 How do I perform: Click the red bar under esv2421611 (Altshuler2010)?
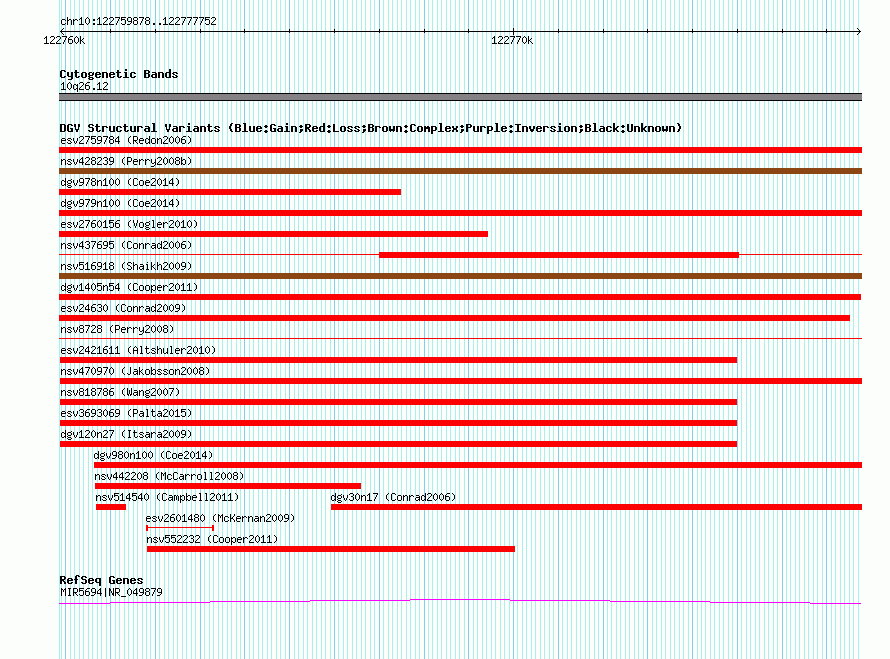(x=398, y=360)
